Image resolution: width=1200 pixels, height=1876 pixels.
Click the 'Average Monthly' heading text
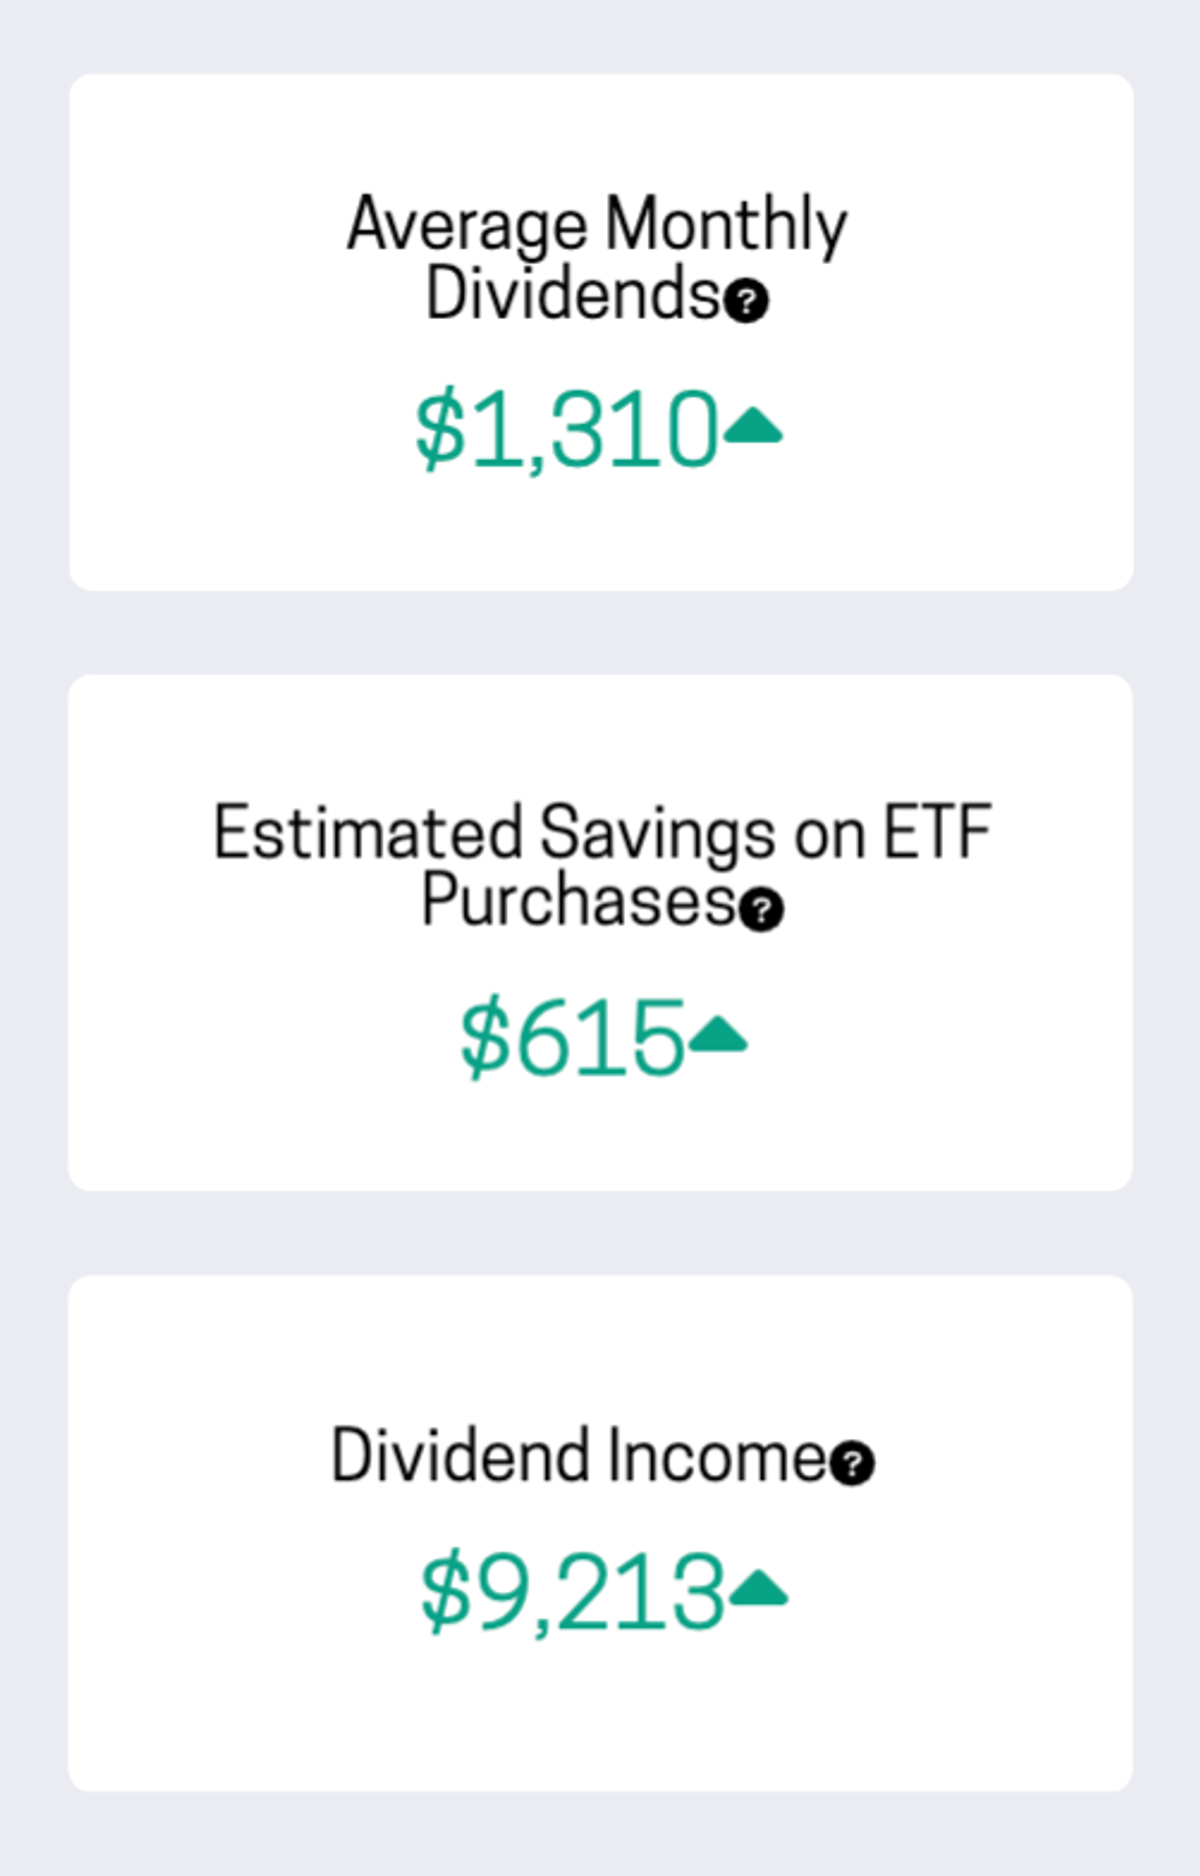click(597, 225)
